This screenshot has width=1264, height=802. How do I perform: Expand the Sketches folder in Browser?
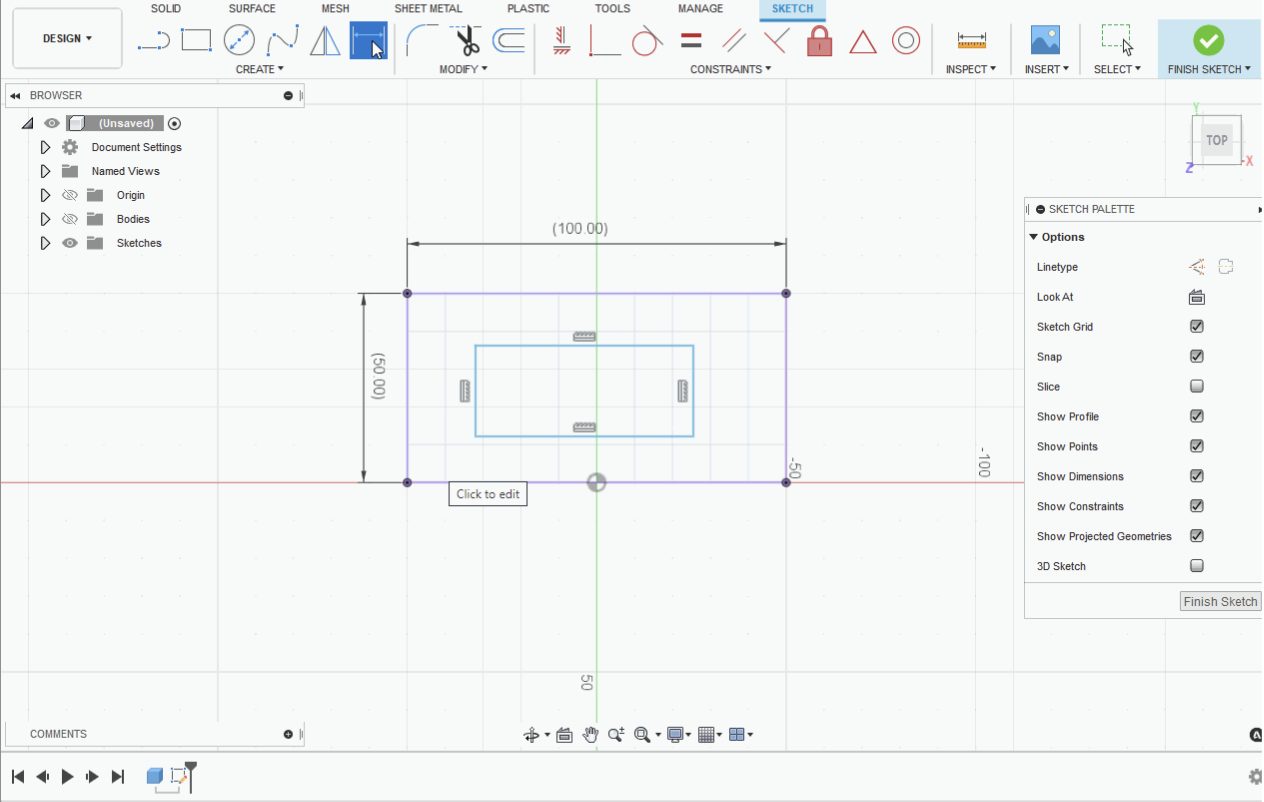(45, 243)
